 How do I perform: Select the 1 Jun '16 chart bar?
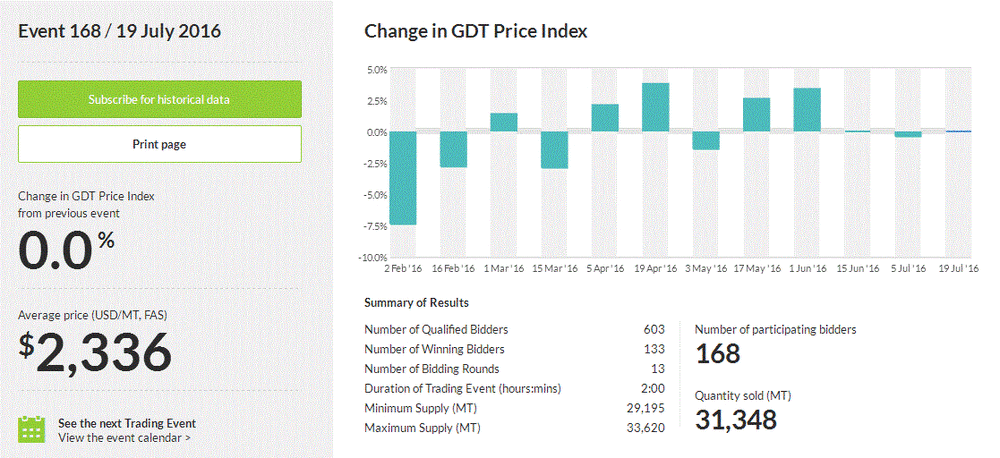pos(807,110)
